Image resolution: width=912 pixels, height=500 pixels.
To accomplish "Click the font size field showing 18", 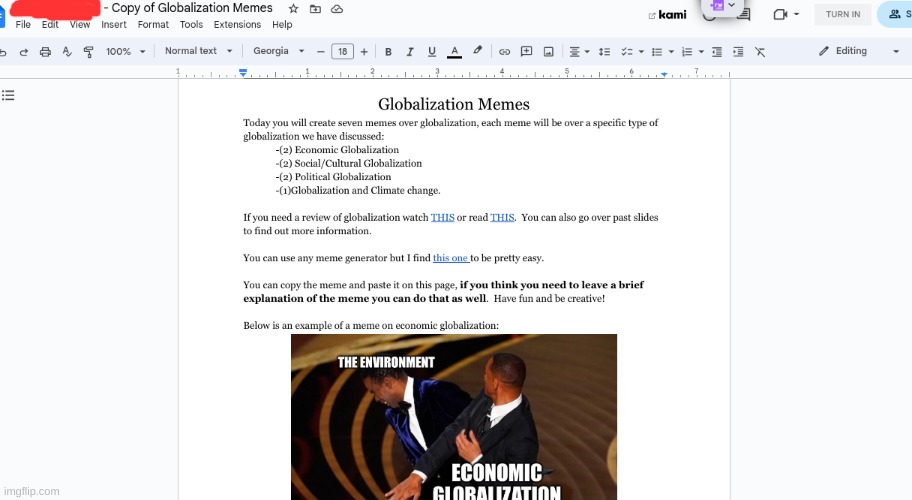I will pos(343,52).
